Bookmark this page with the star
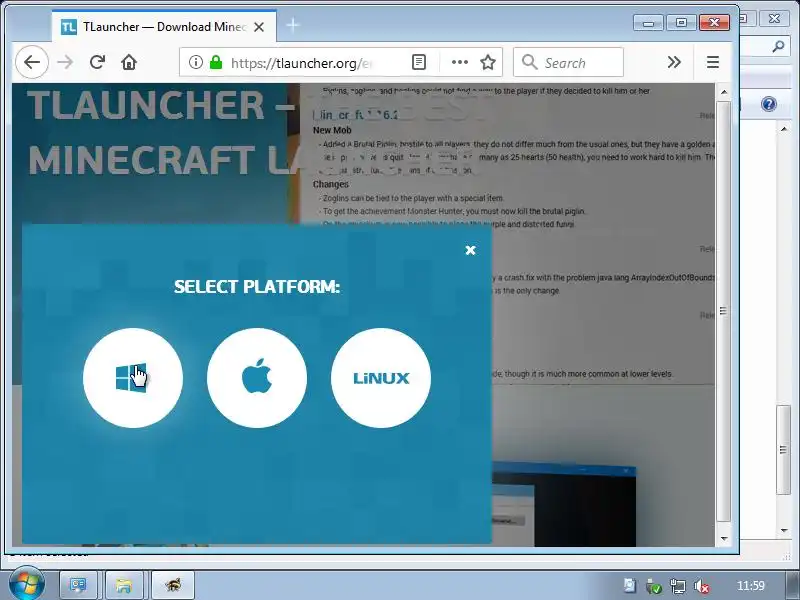 tap(488, 62)
